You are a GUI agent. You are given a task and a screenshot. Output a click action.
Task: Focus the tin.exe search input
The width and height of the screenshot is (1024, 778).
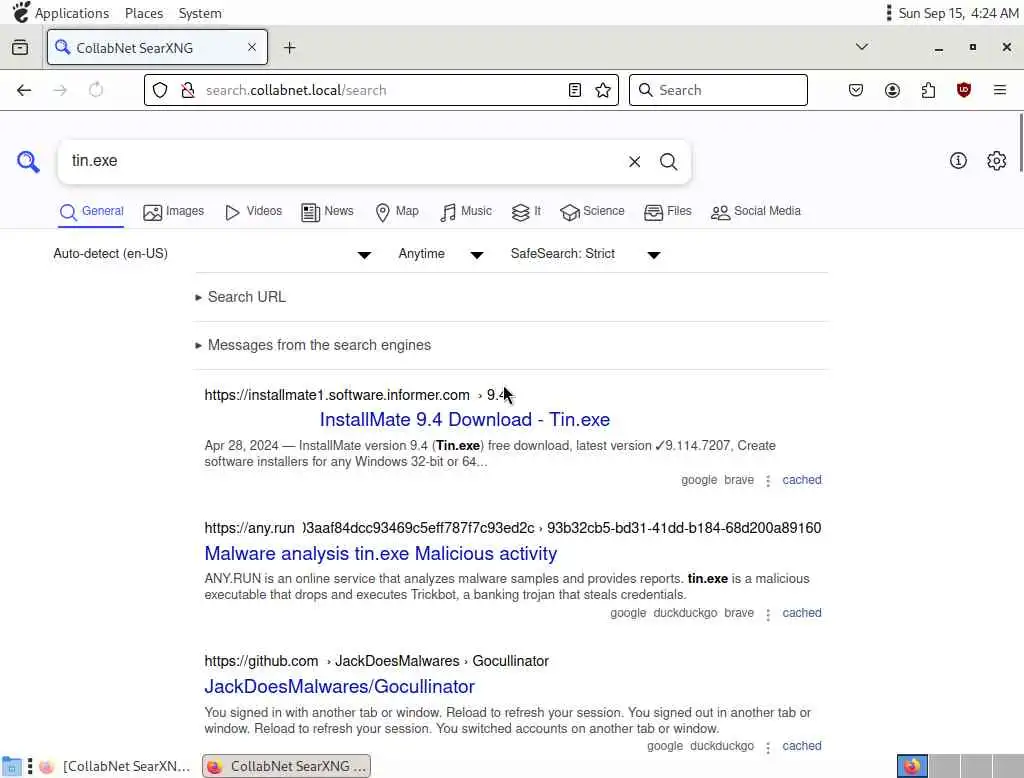click(343, 161)
